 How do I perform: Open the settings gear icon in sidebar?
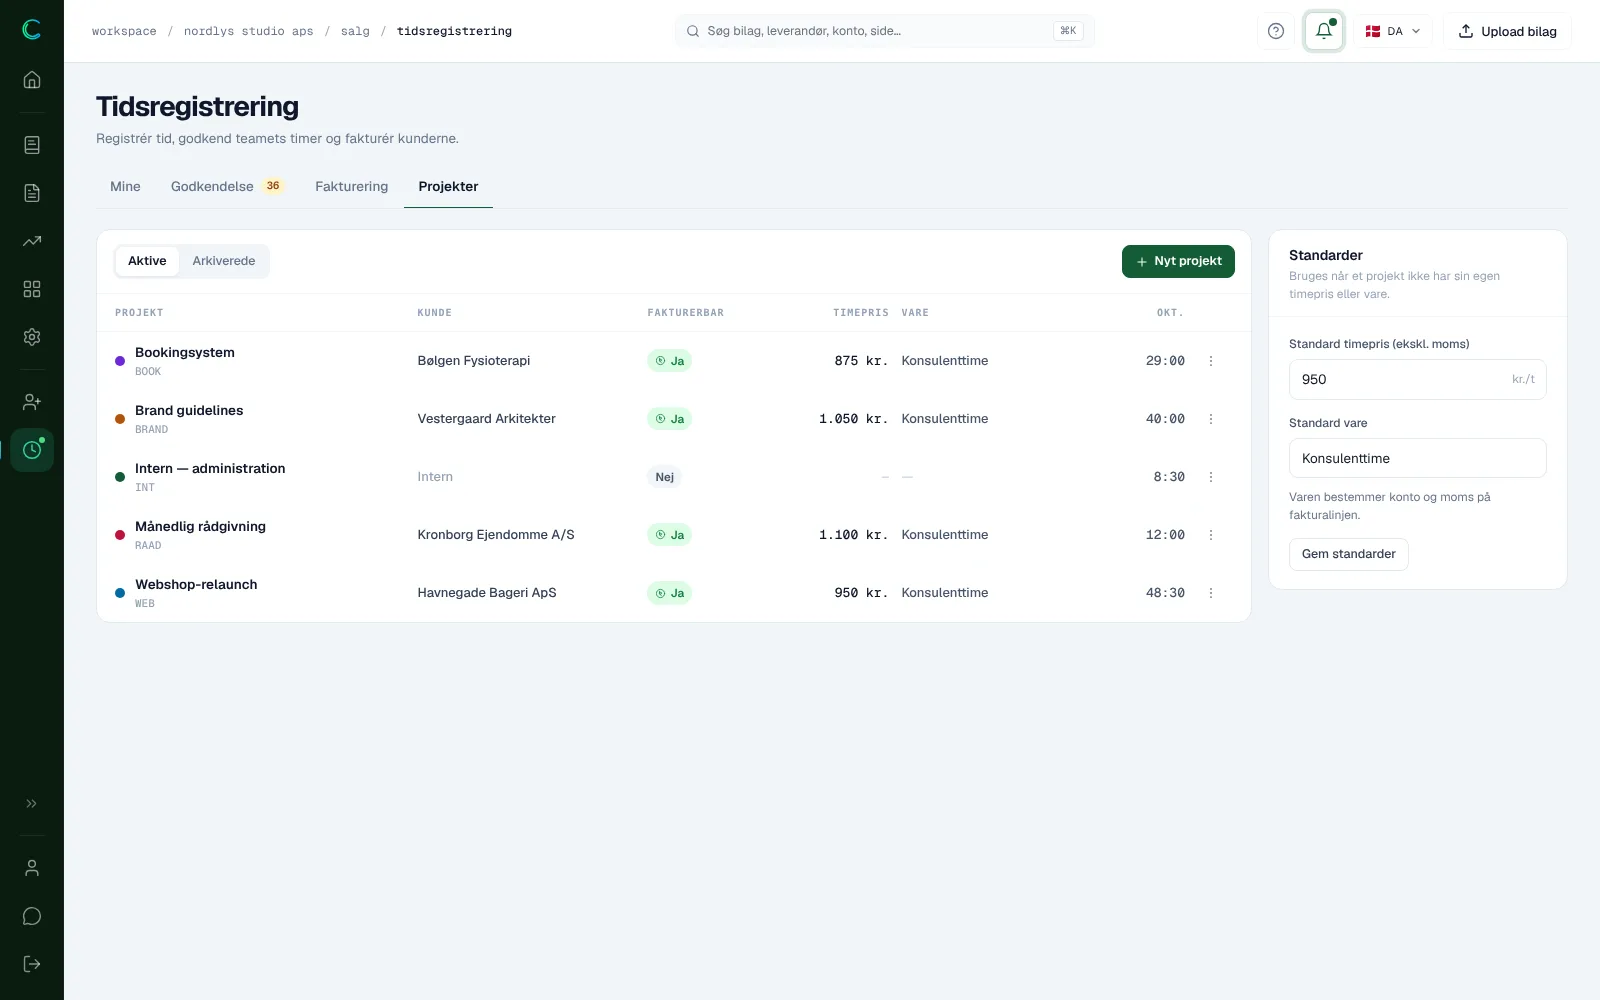click(32, 337)
